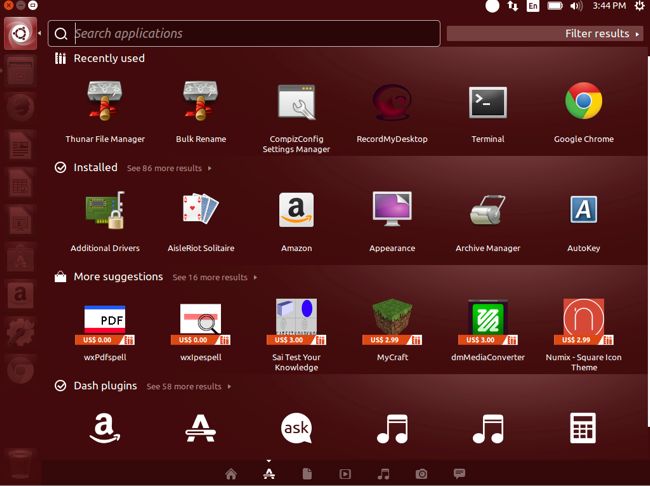The image size is (650, 486).
Task: Open the sound volume indicator
Action: (x=576, y=6)
